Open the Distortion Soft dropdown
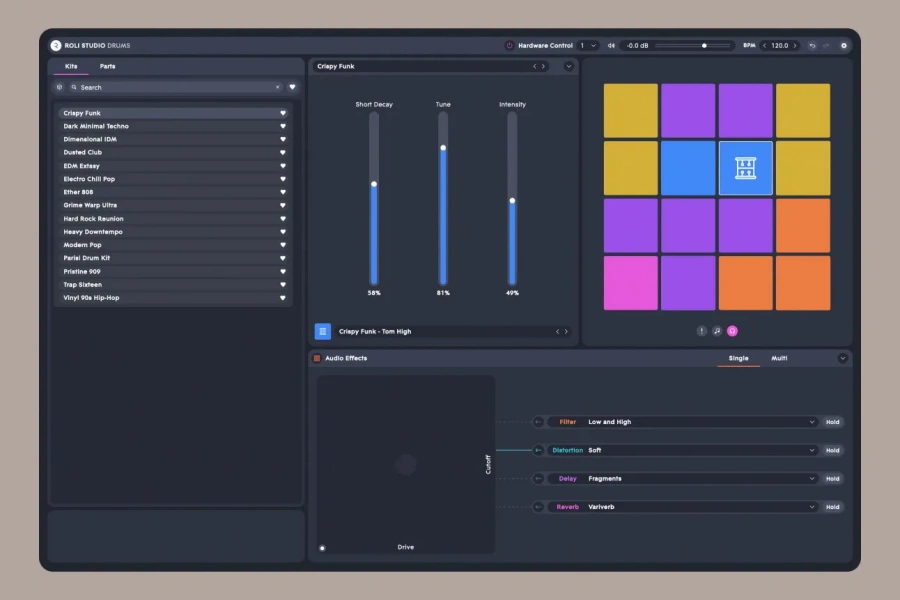The image size is (900, 600). pyautogui.click(x=683, y=450)
